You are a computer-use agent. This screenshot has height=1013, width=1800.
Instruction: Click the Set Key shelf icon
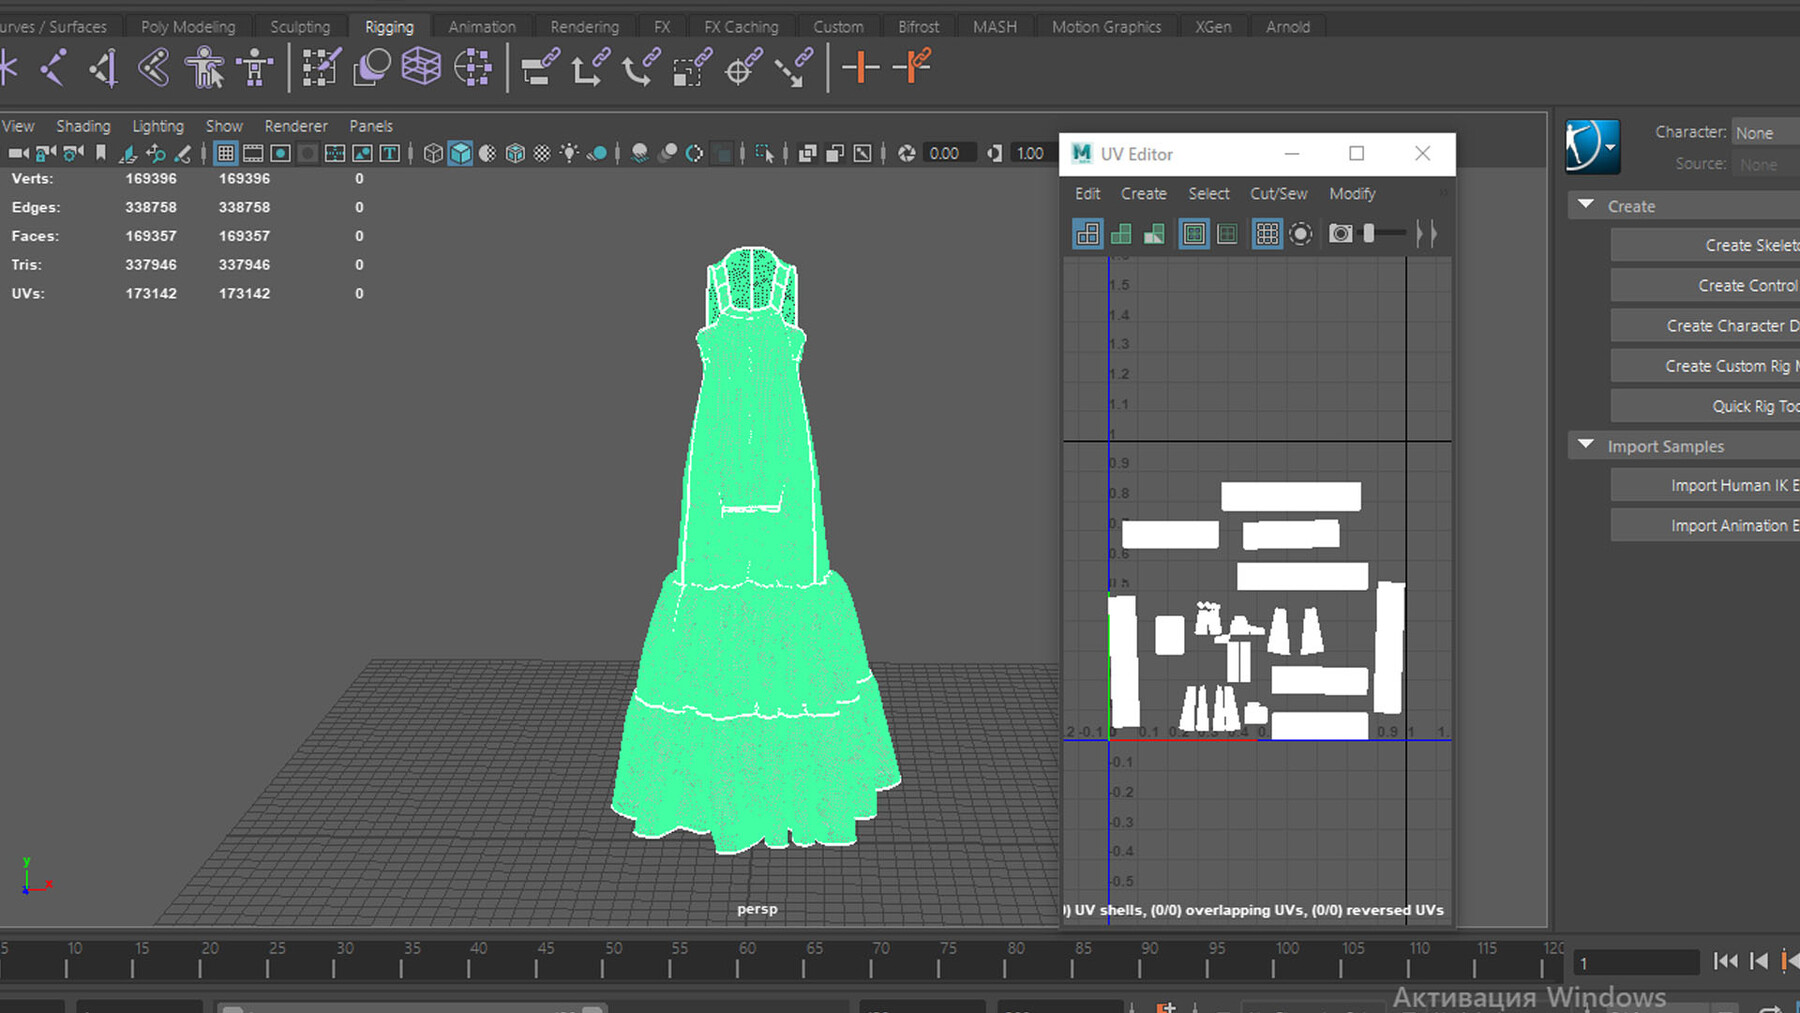860,68
